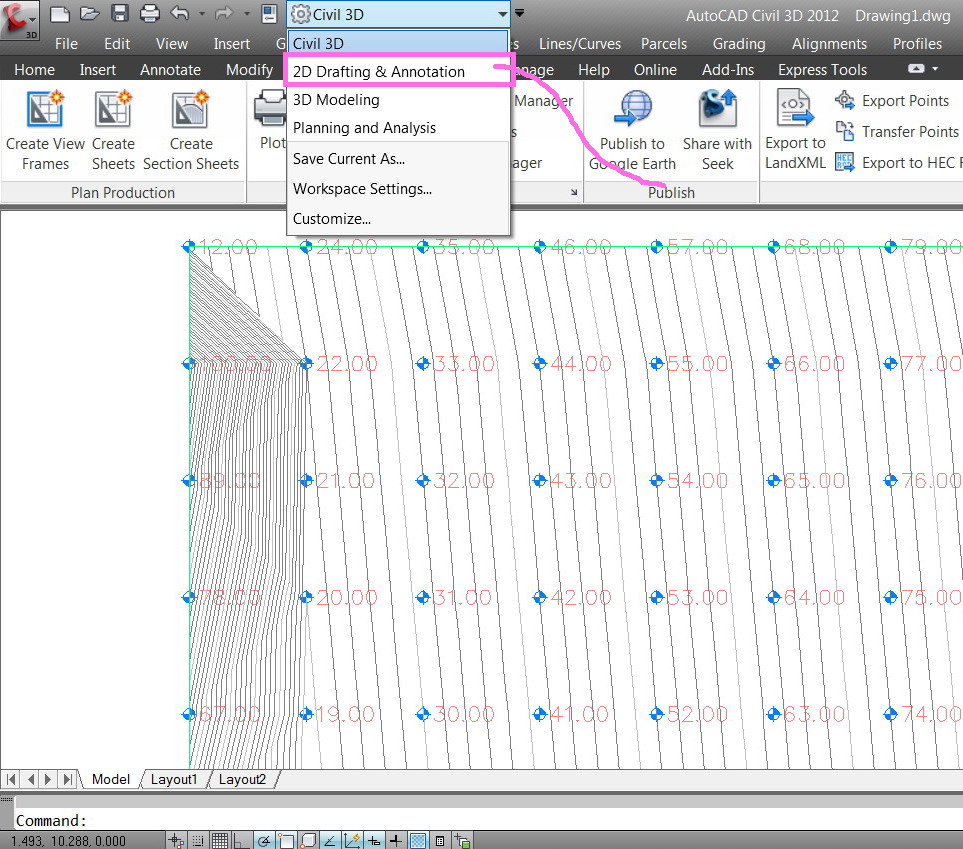
Task: Open the Quick Access toolbar customize arrow
Action: pyautogui.click(x=520, y=13)
